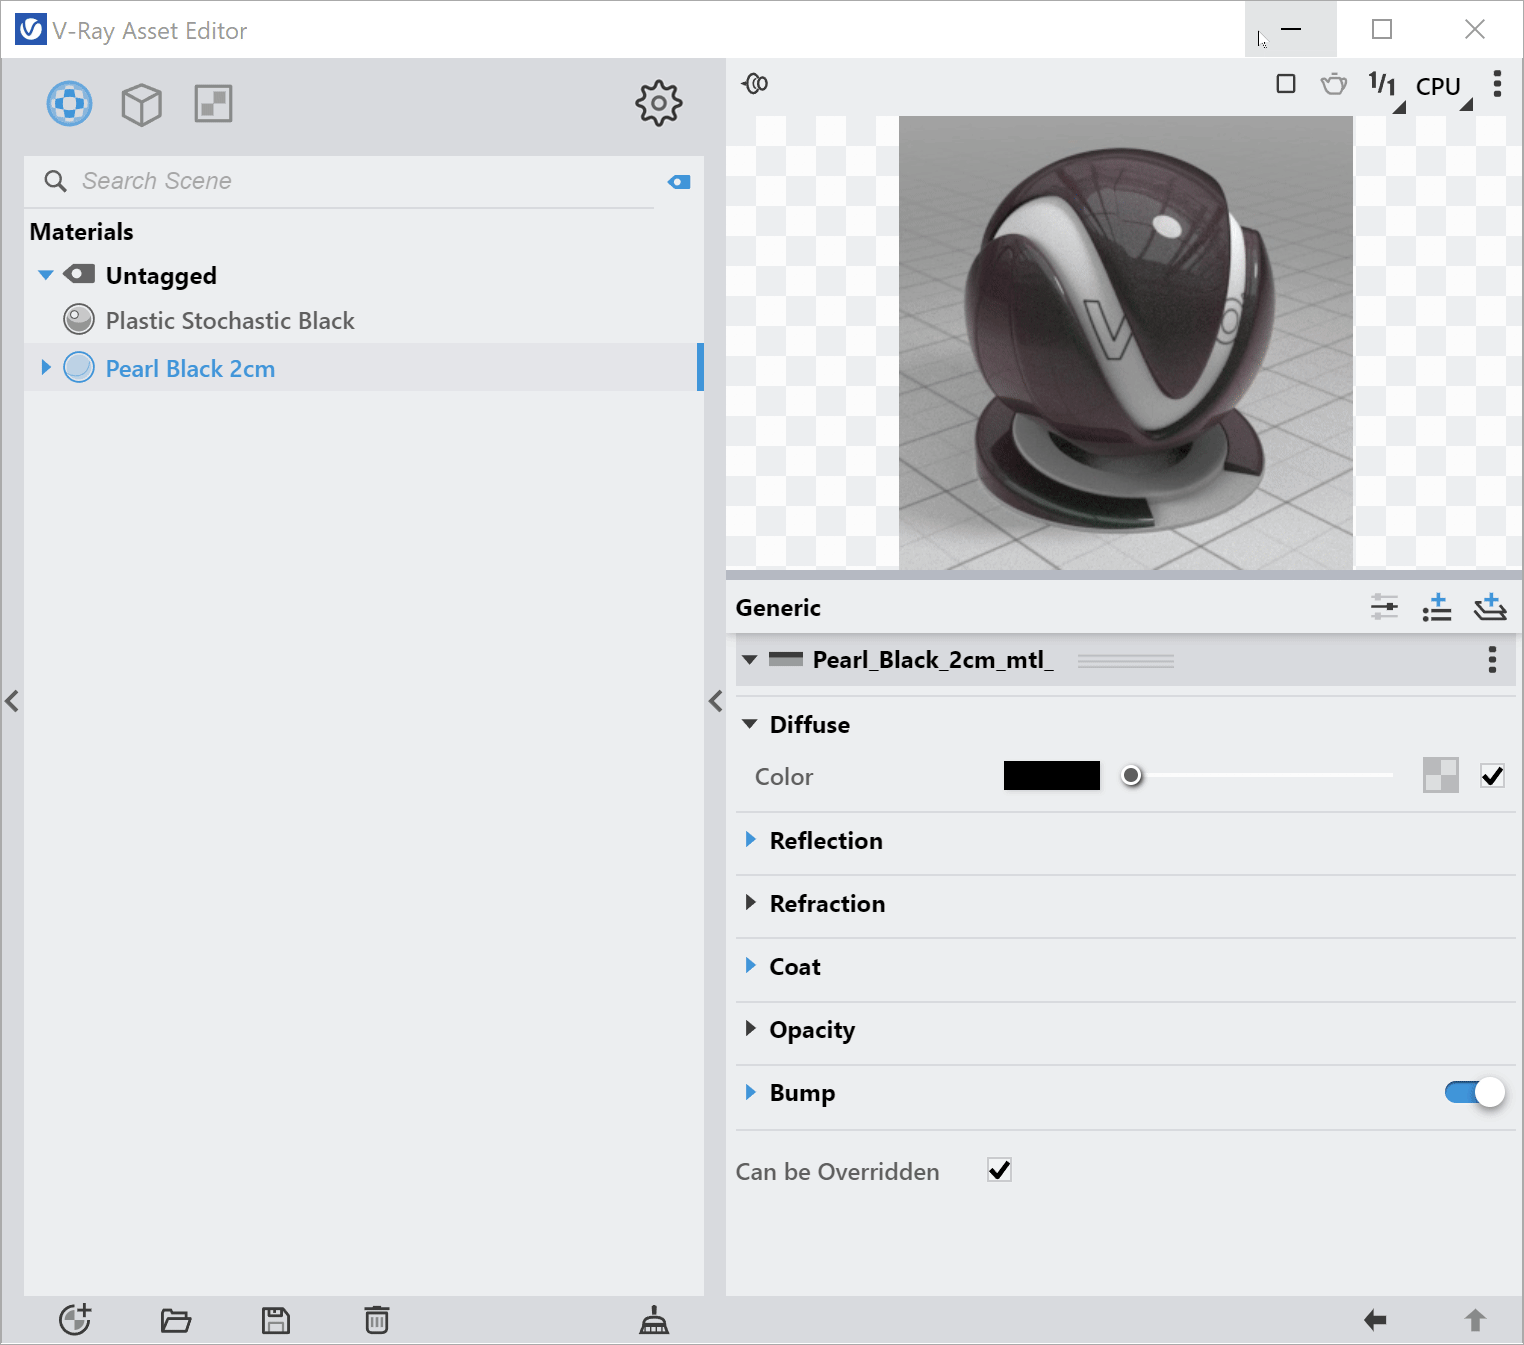Click the Add Layer icon

click(1490, 606)
